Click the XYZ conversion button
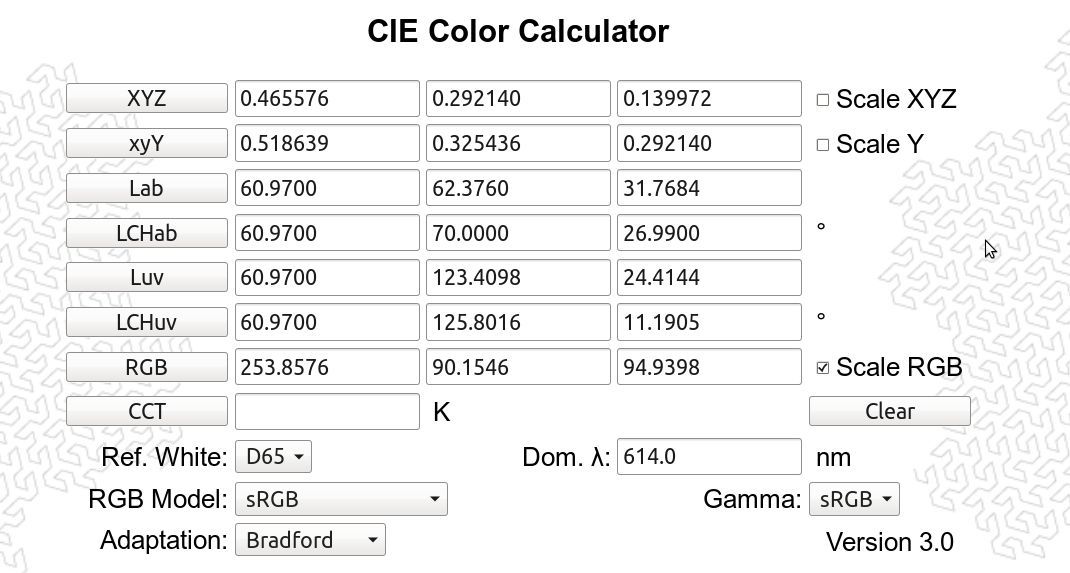1070x573 pixels. (x=147, y=98)
